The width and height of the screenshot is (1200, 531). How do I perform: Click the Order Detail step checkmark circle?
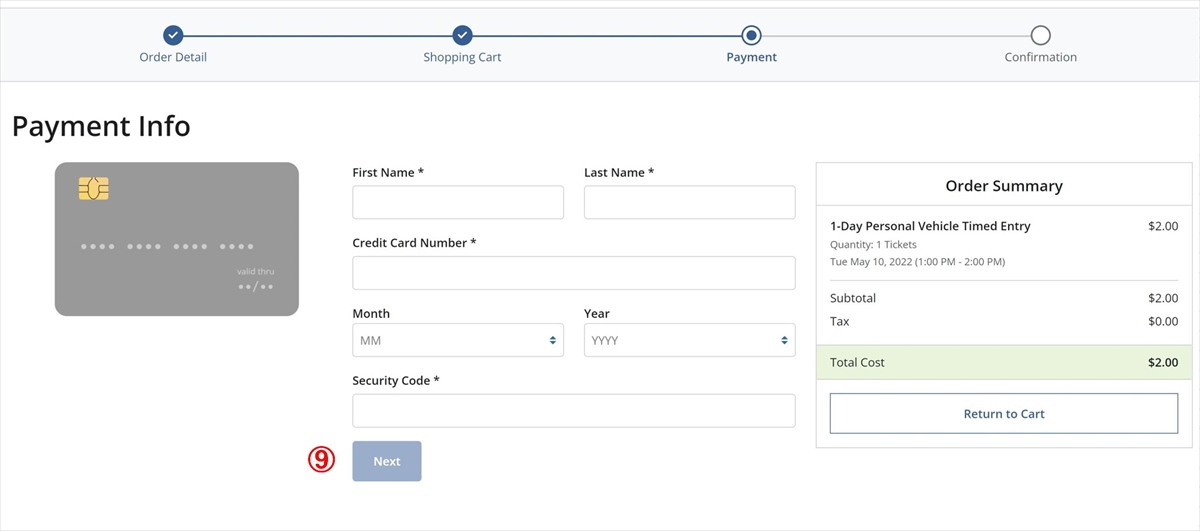pyautogui.click(x=173, y=35)
